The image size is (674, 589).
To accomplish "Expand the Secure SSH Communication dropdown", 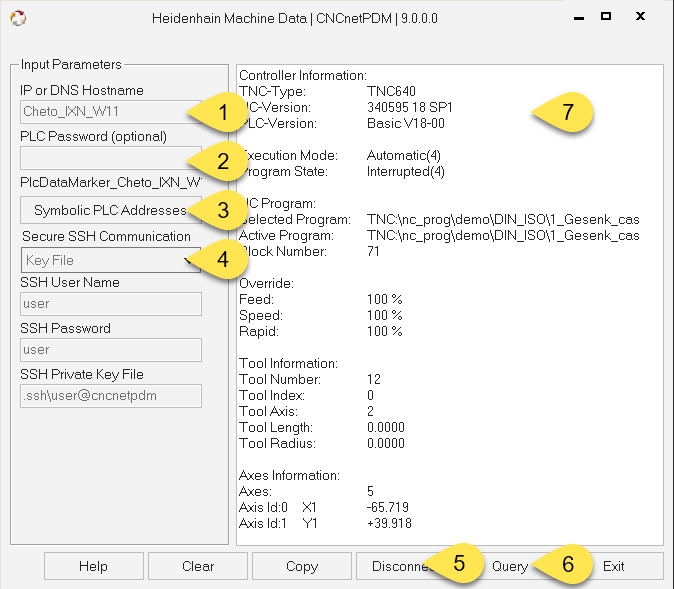I will click(x=110, y=260).
